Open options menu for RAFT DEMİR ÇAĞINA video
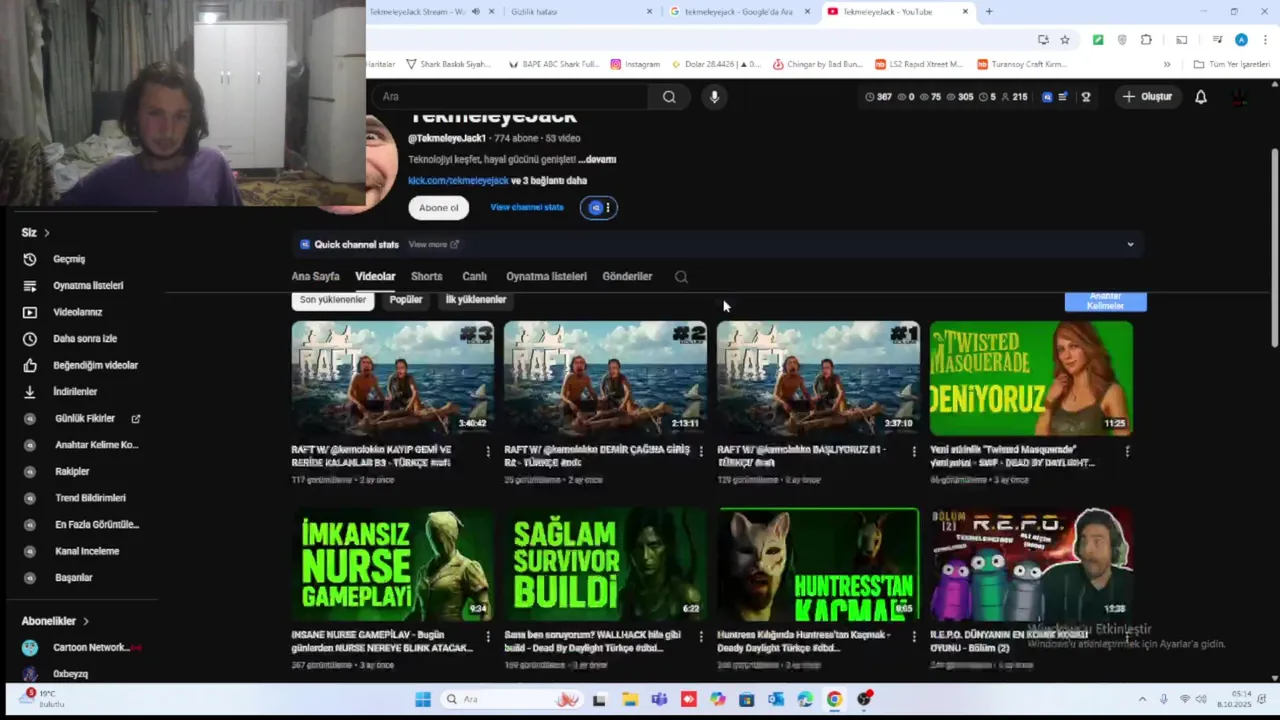Viewport: 1280px width, 720px height. pyautogui.click(x=701, y=452)
